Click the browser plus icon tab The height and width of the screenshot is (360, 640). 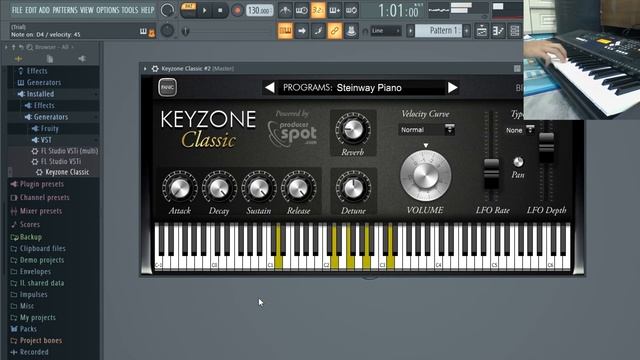pos(18,59)
